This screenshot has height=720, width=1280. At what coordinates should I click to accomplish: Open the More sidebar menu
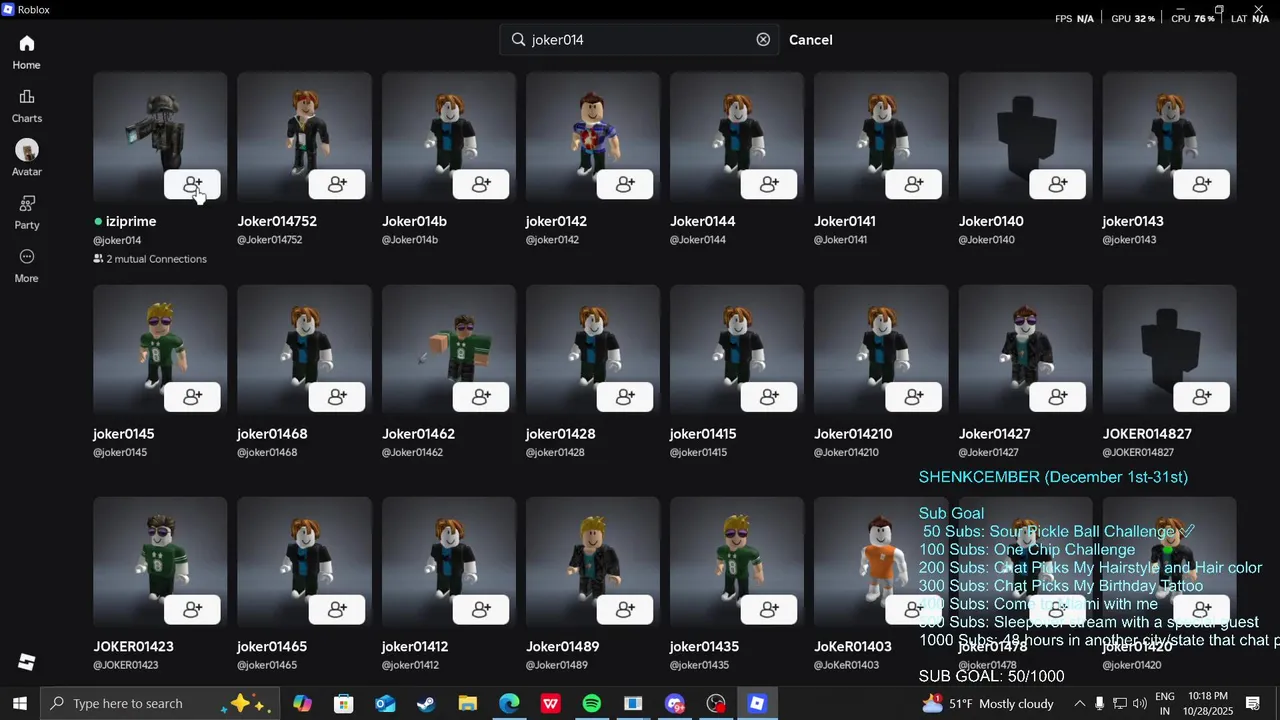[x=27, y=266]
